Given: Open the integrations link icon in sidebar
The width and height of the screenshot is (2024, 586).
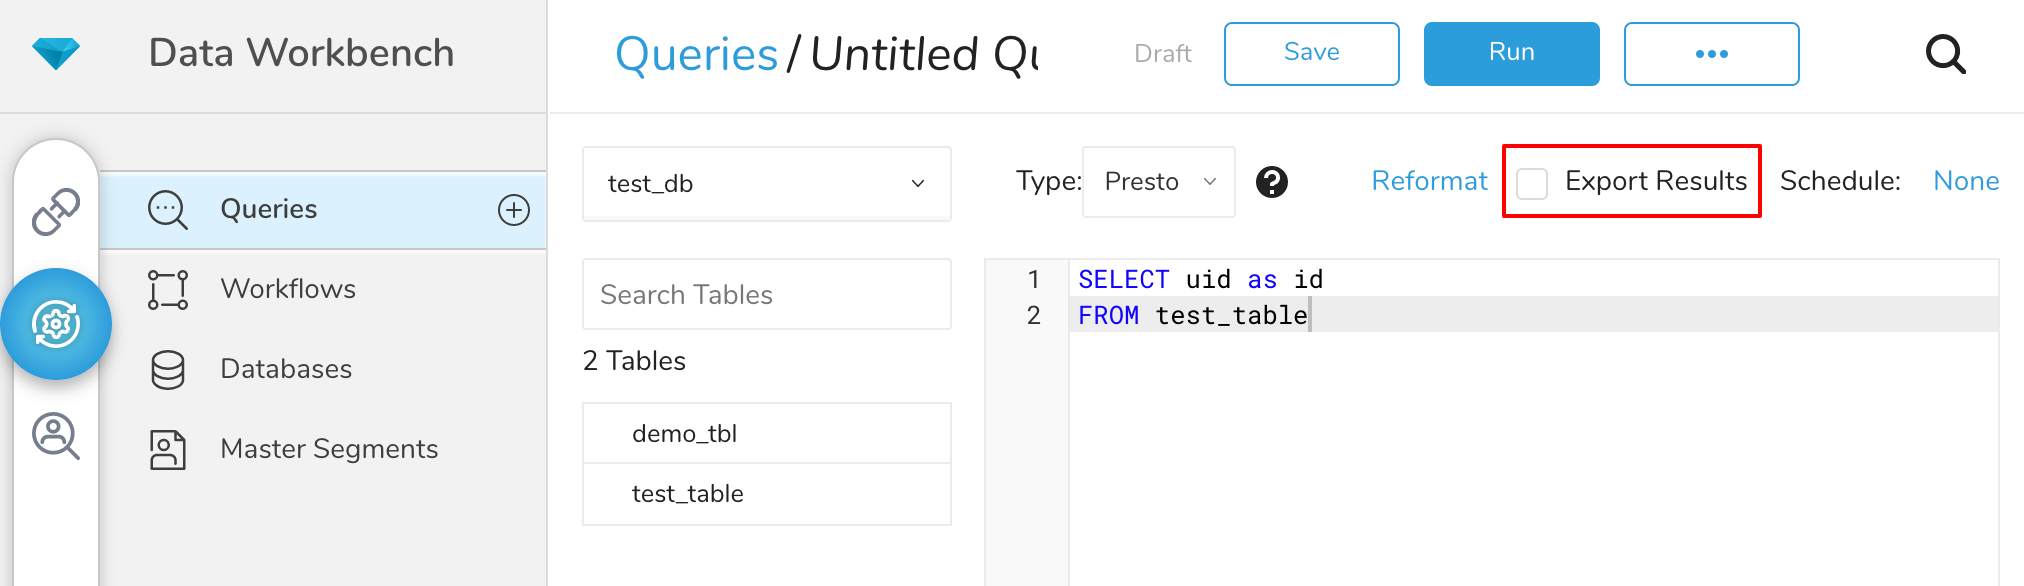Looking at the screenshot, I should point(56,211).
